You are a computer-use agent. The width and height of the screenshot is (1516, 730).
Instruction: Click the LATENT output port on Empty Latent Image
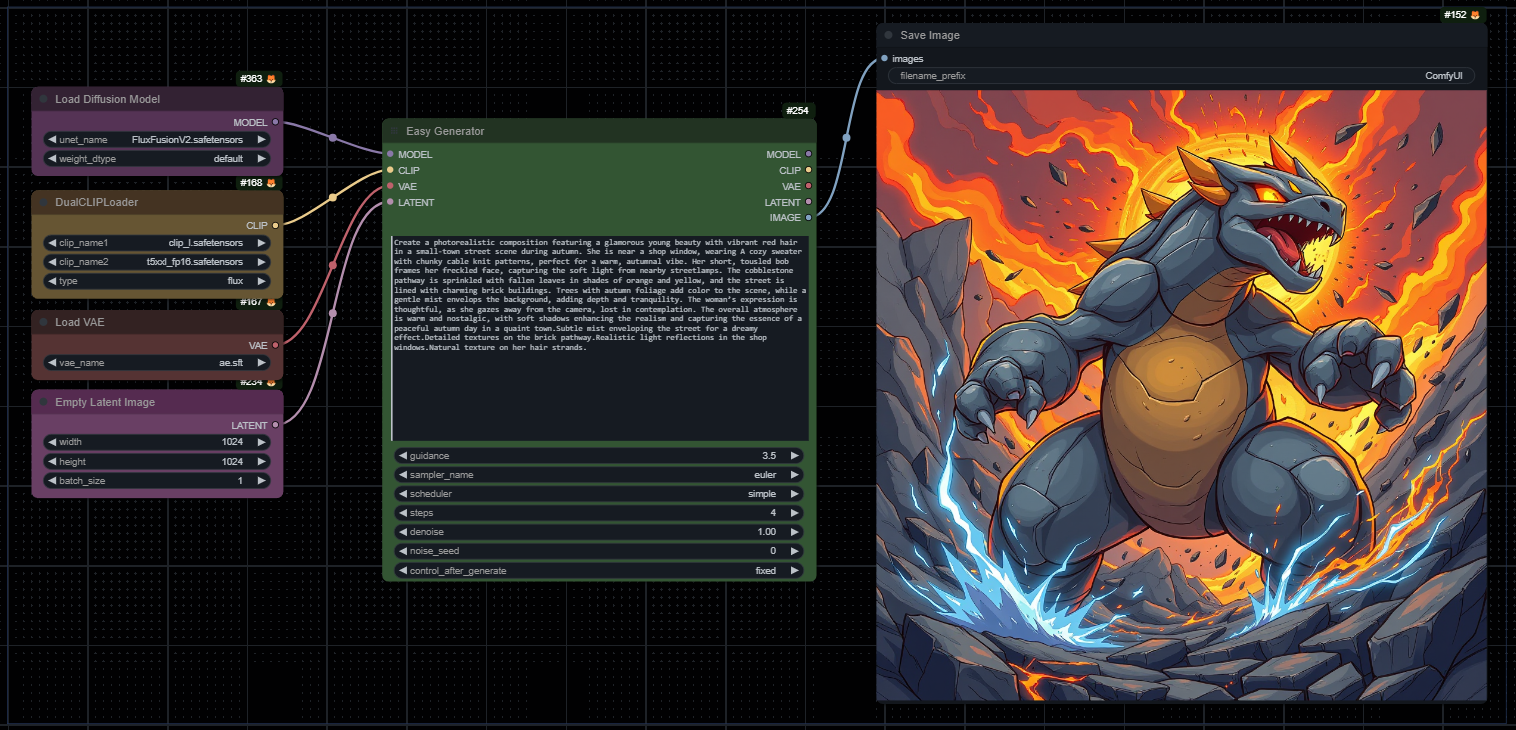[x=276, y=425]
